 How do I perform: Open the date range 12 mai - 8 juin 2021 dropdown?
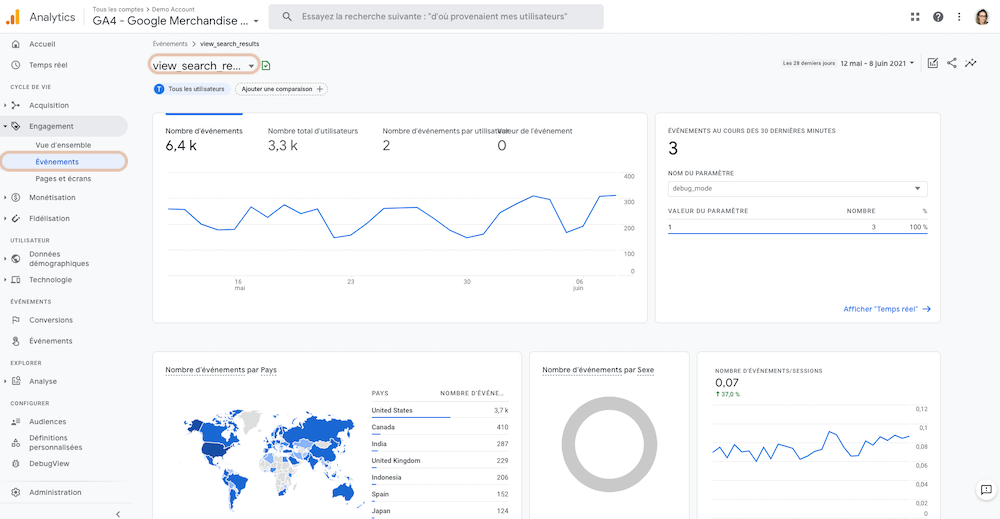tap(877, 63)
